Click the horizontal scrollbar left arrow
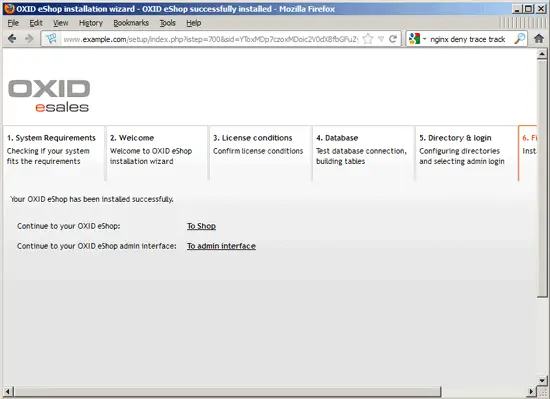Screen dimensions: 550x399 click(8, 391)
